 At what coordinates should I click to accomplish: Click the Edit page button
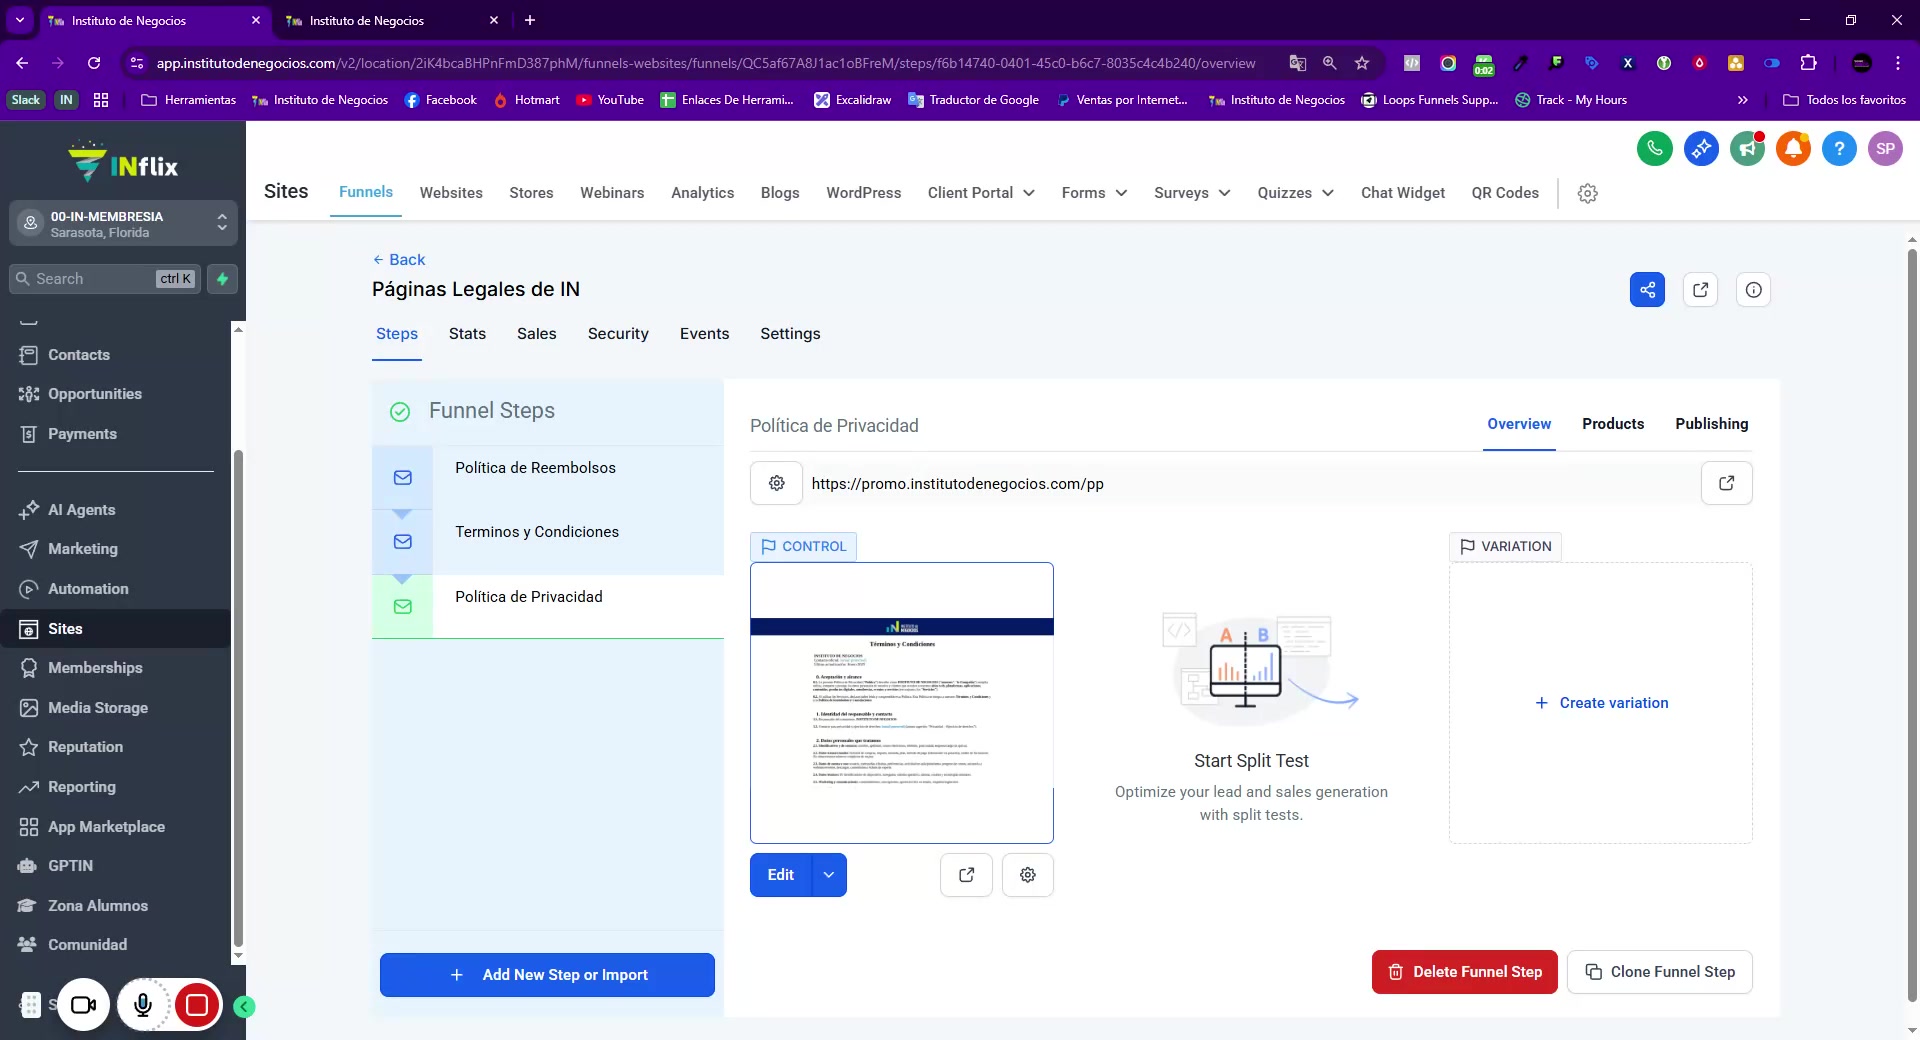tap(781, 875)
